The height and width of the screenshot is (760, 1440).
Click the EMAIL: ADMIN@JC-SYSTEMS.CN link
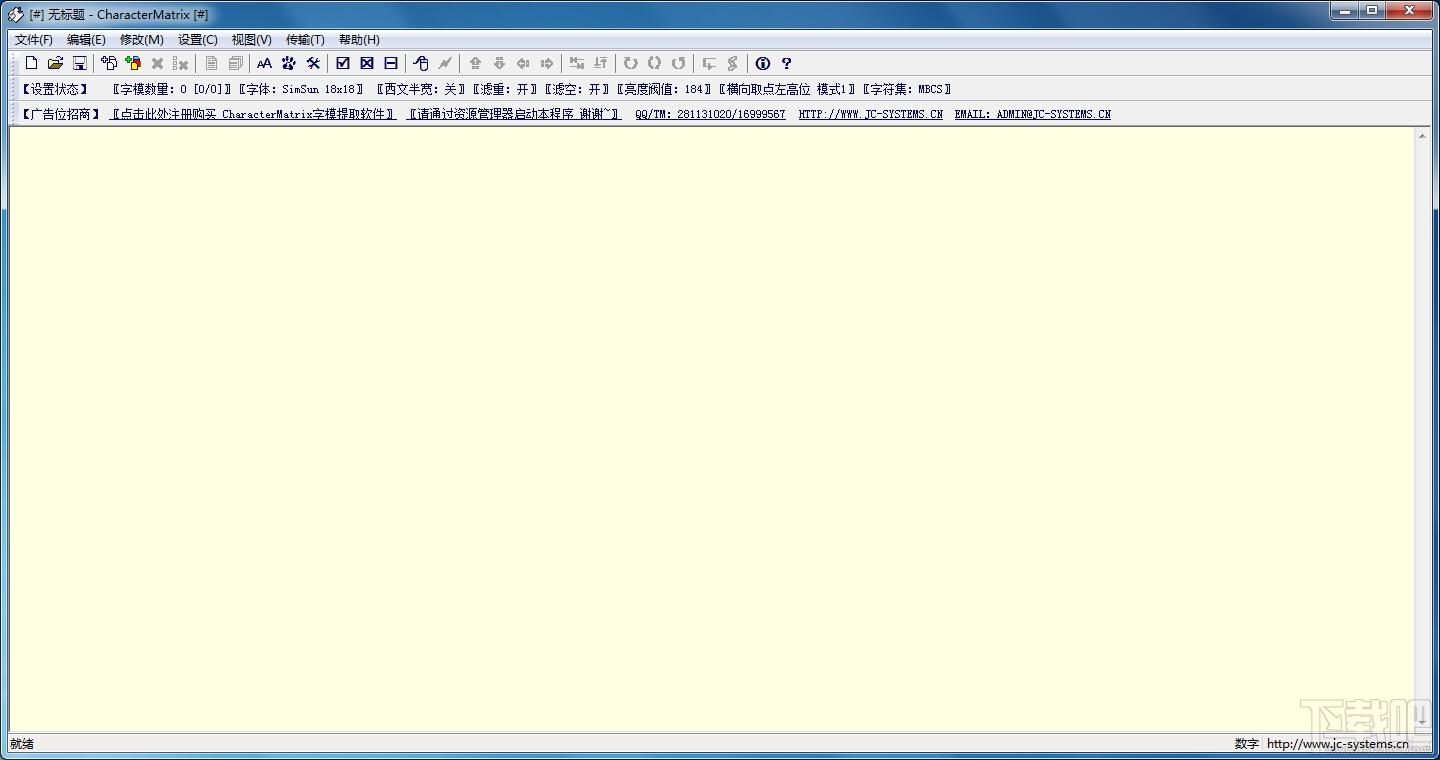(1032, 114)
